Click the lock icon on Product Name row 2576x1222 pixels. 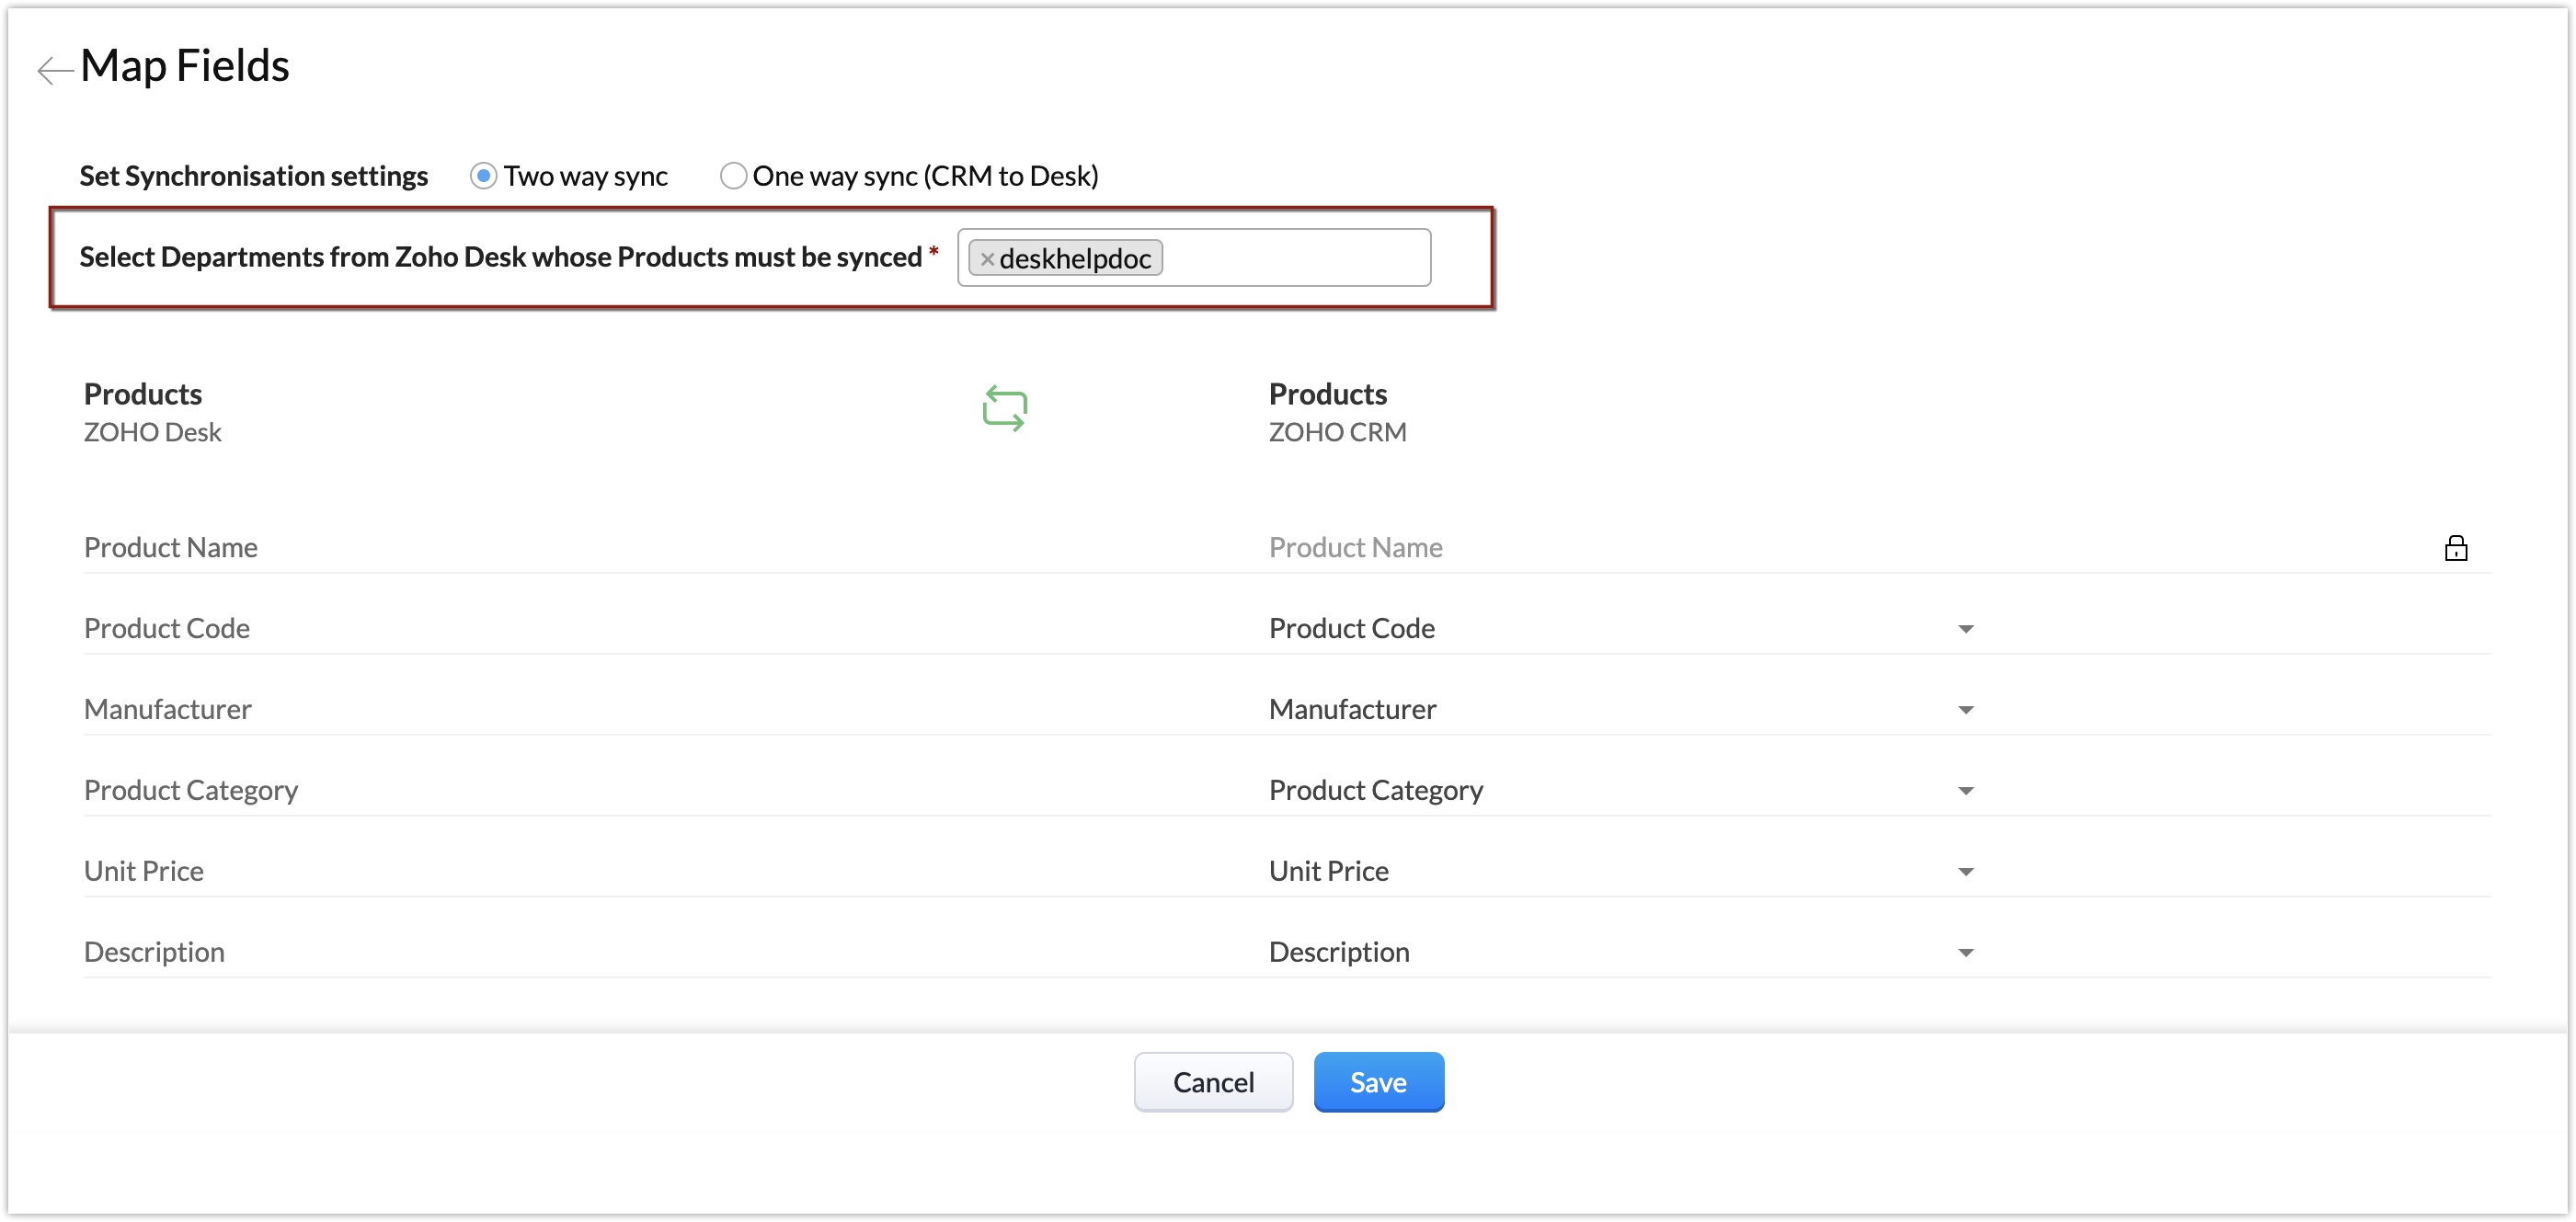[2455, 548]
